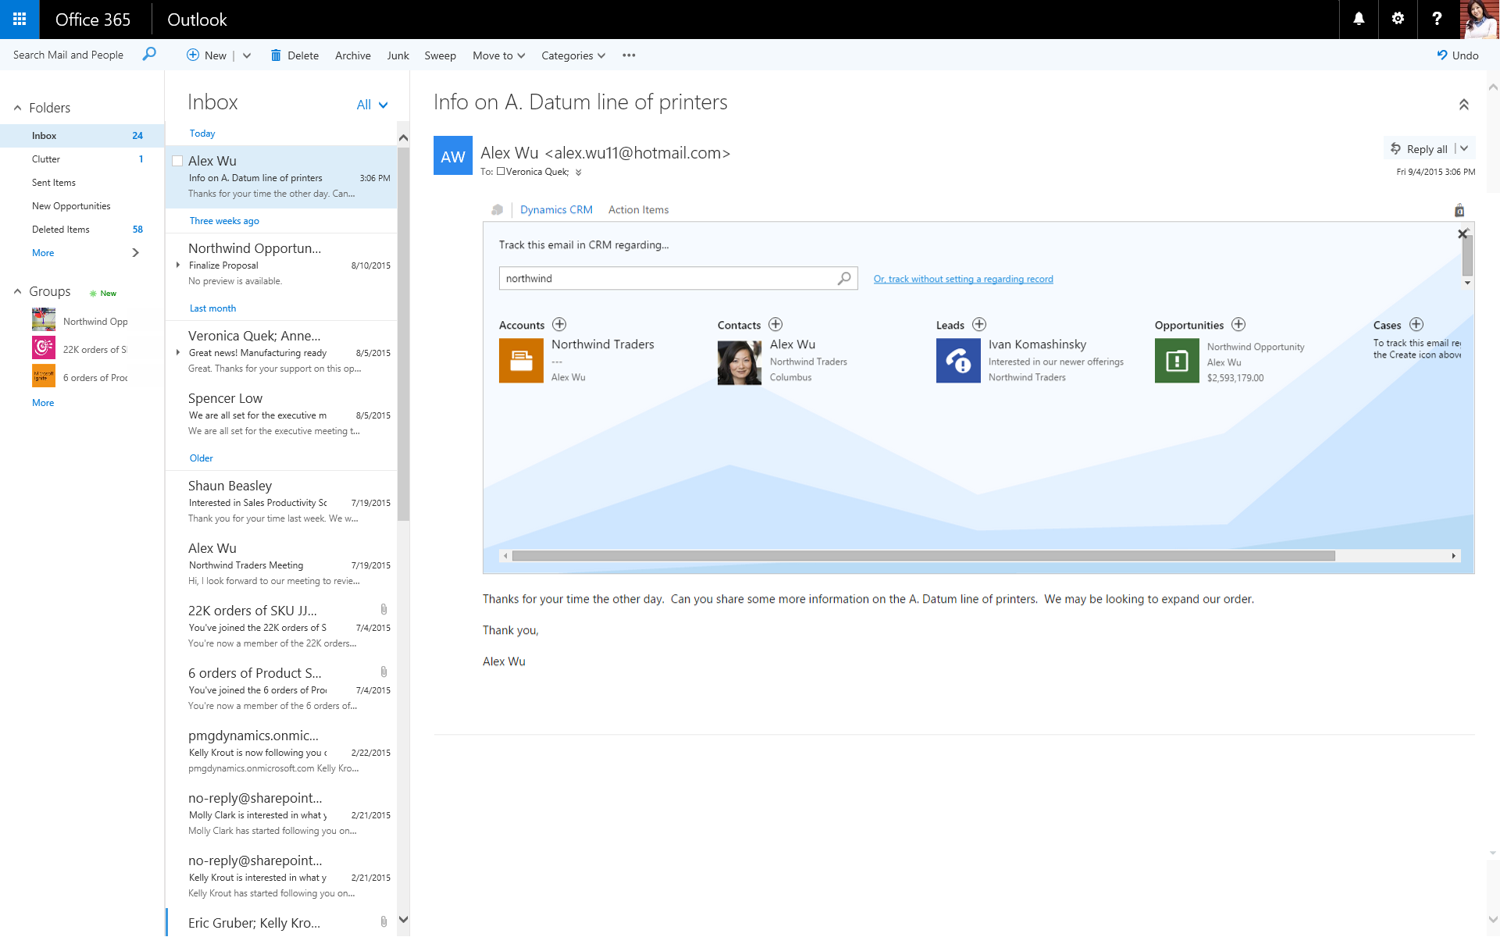This screenshot has height=937, width=1500.
Task: Select Northwind Opportunity green icon
Action: click(1177, 361)
